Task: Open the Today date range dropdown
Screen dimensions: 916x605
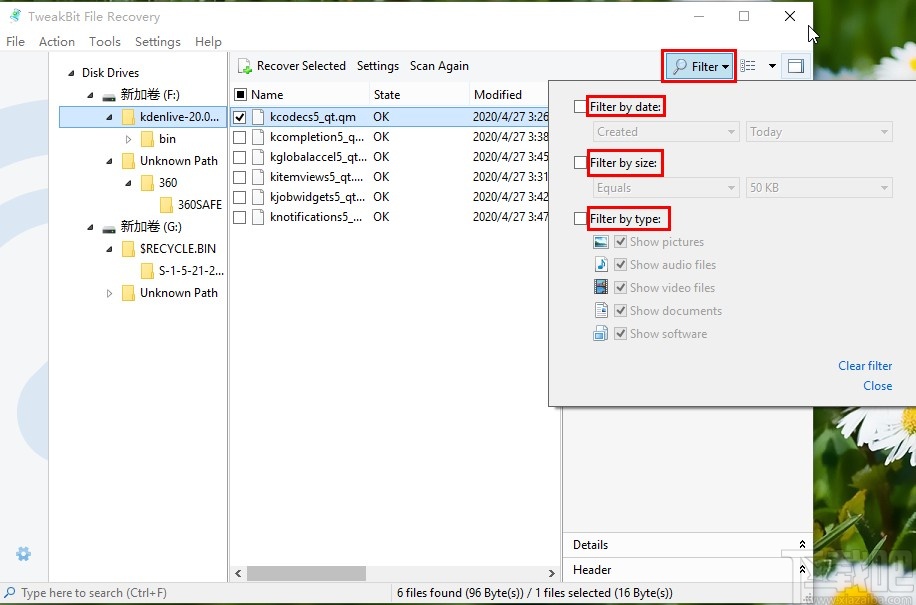Action: coord(819,132)
